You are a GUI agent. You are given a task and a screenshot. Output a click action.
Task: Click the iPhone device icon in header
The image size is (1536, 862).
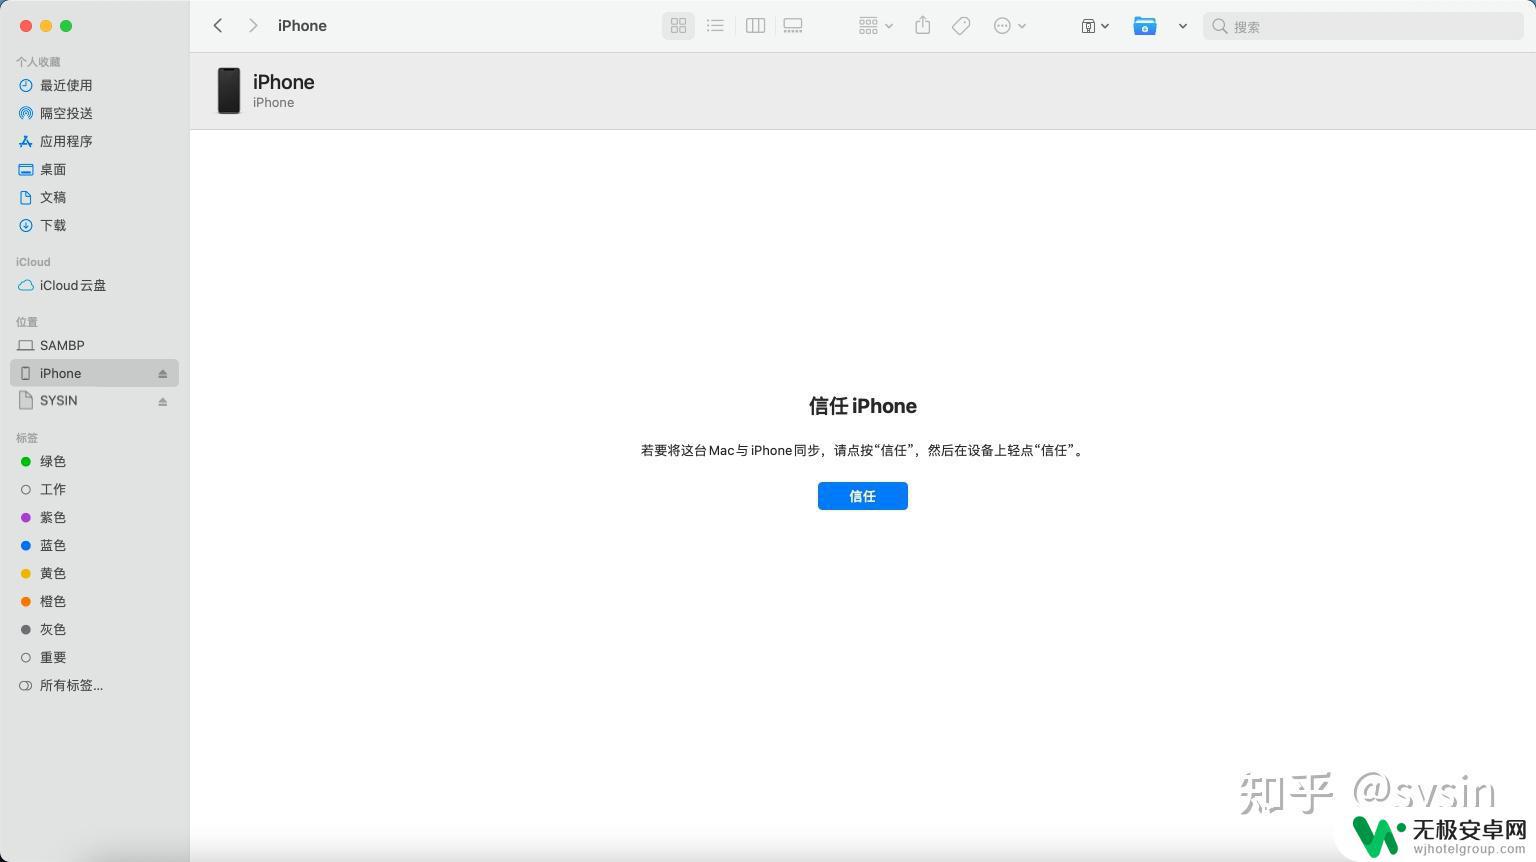coord(229,91)
